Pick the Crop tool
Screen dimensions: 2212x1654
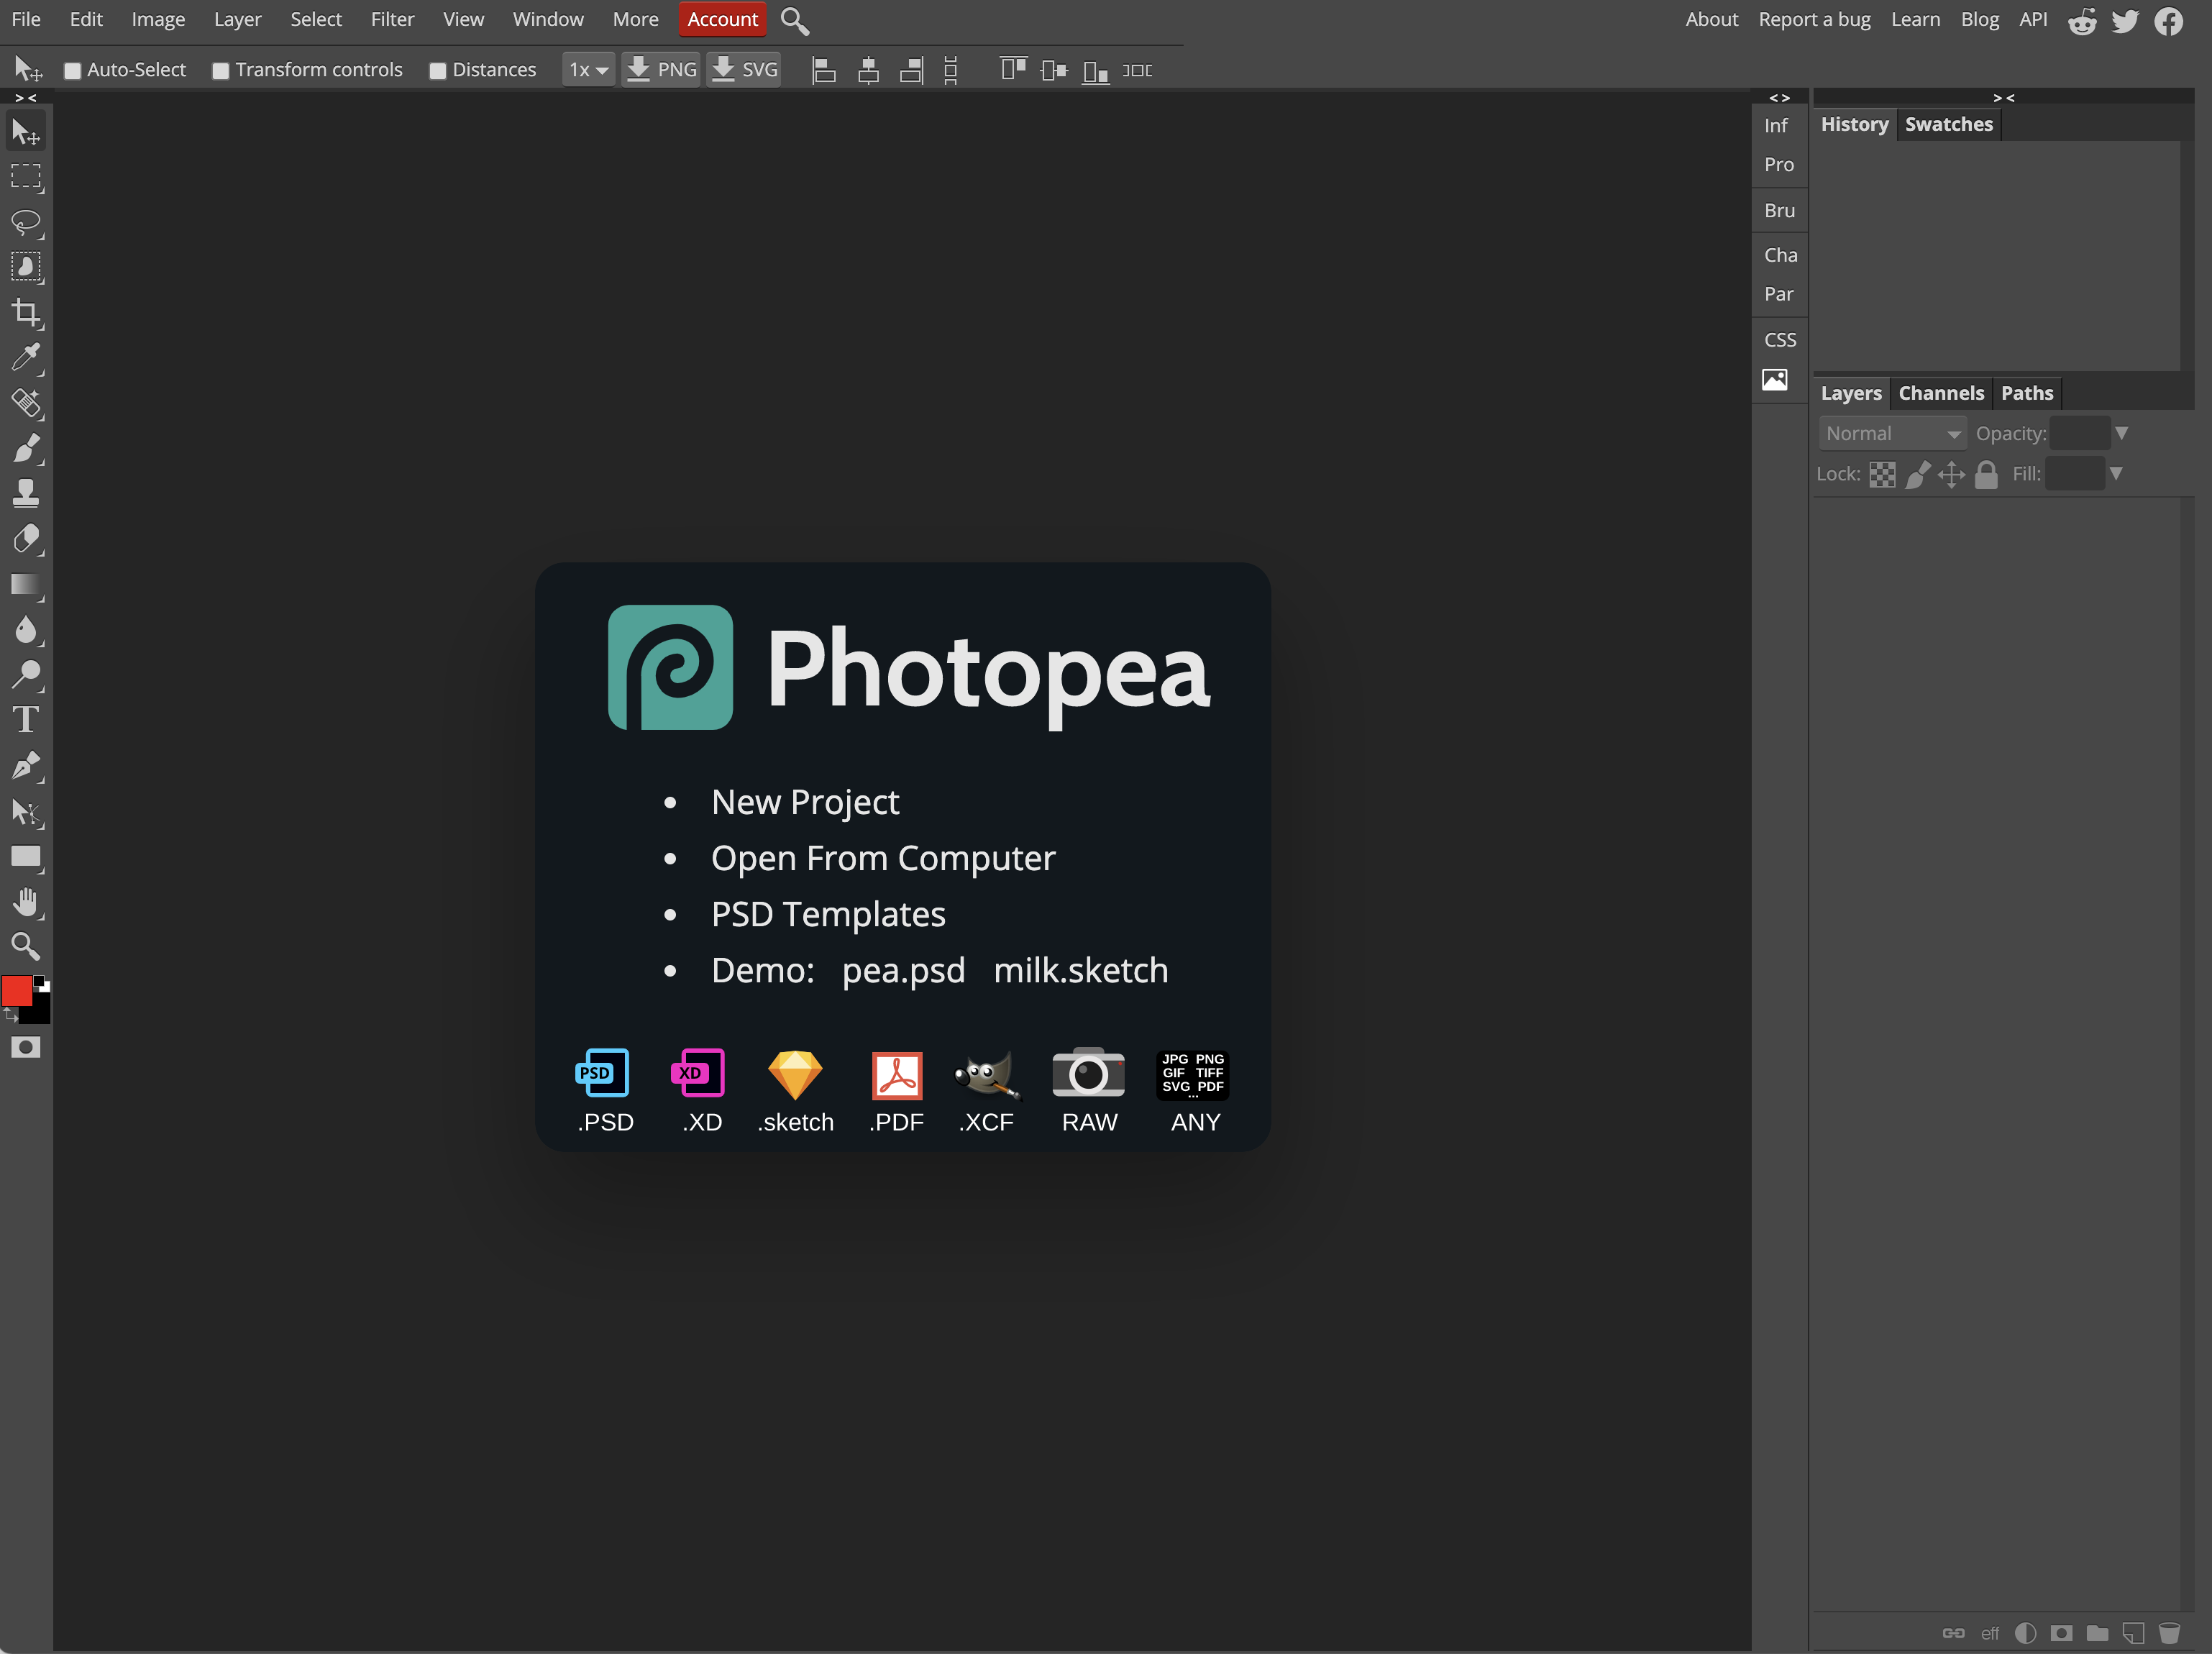[x=26, y=313]
